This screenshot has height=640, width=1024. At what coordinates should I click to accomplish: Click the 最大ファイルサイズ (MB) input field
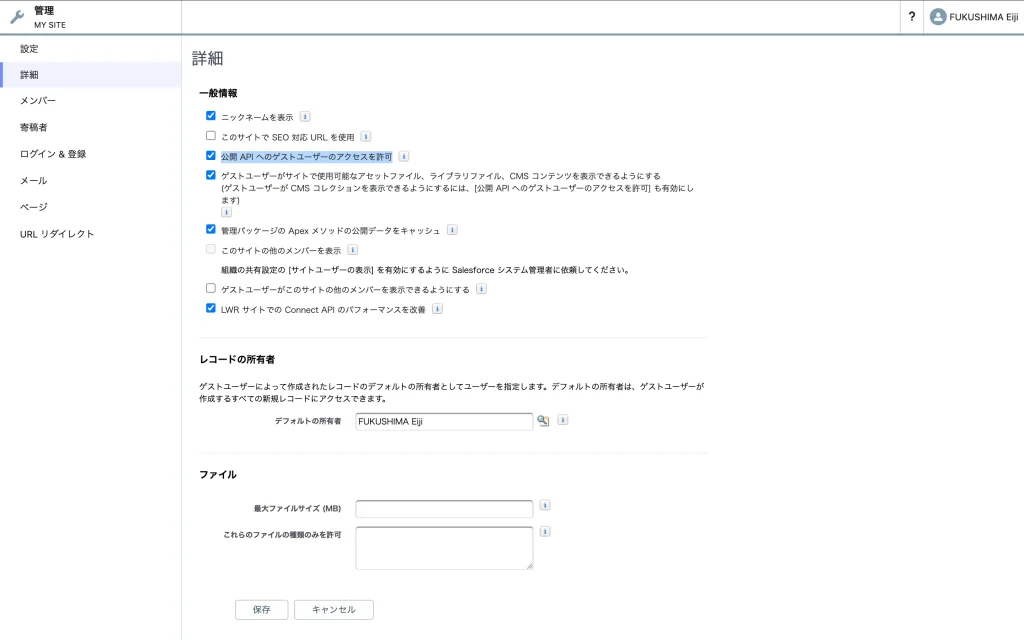(444, 509)
